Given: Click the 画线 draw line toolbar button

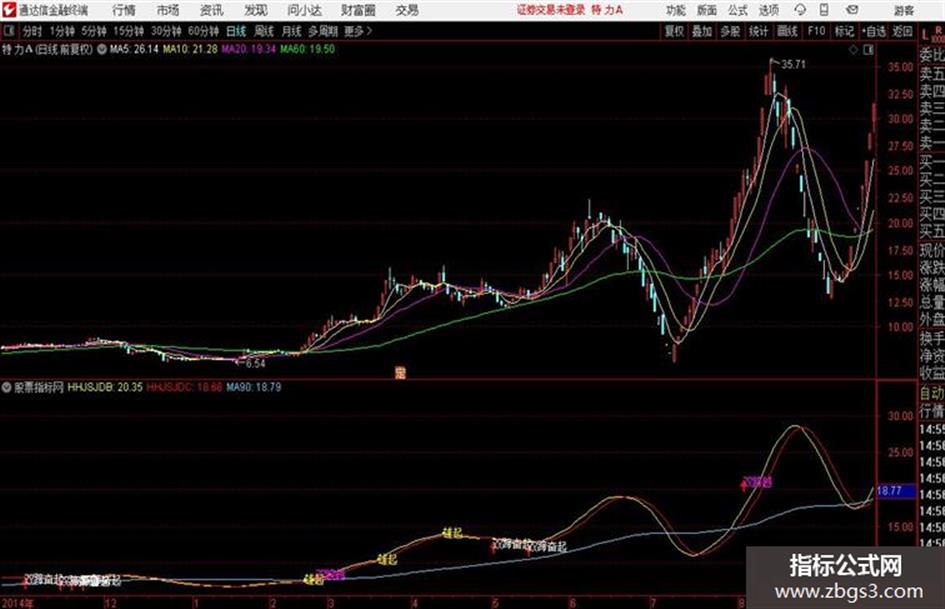Looking at the screenshot, I should (x=787, y=31).
